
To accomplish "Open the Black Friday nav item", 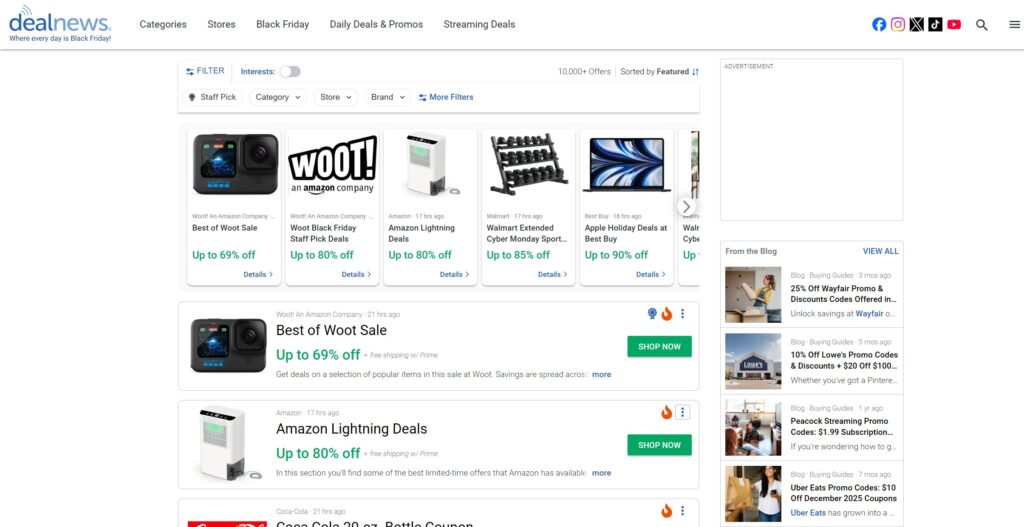I will (282, 24).
